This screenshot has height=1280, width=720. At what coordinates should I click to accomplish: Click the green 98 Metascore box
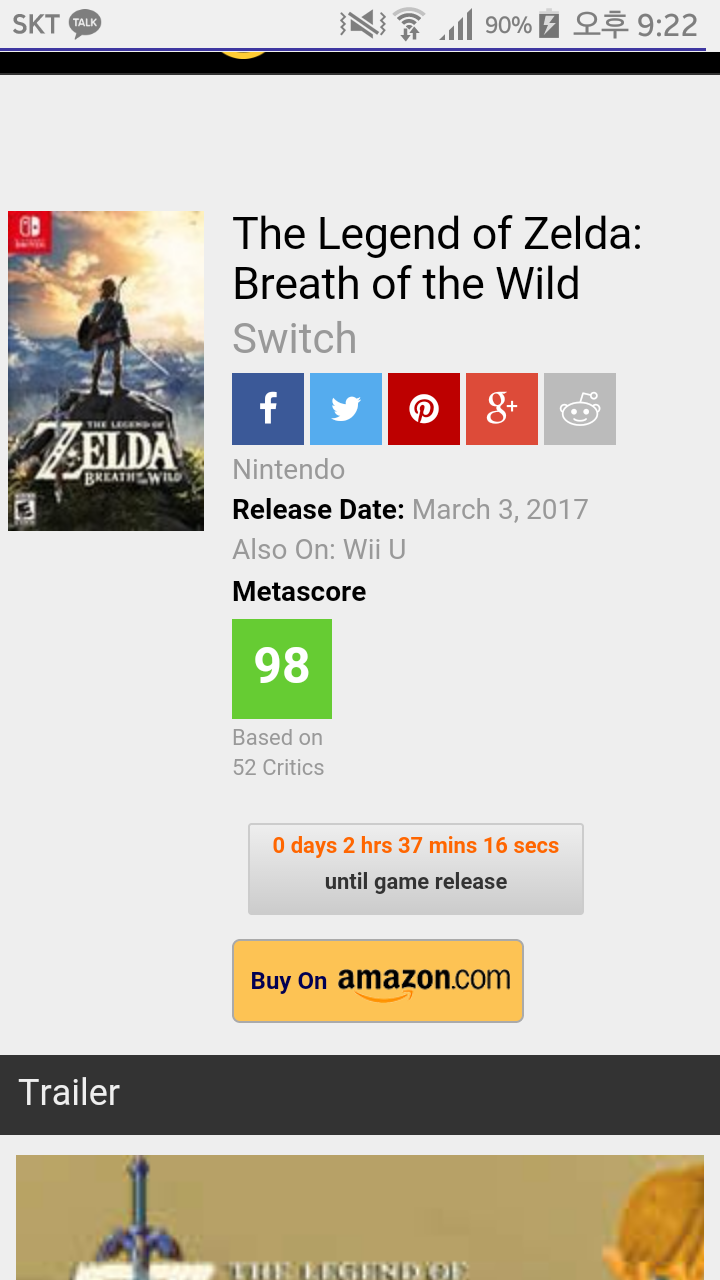pyautogui.click(x=282, y=669)
